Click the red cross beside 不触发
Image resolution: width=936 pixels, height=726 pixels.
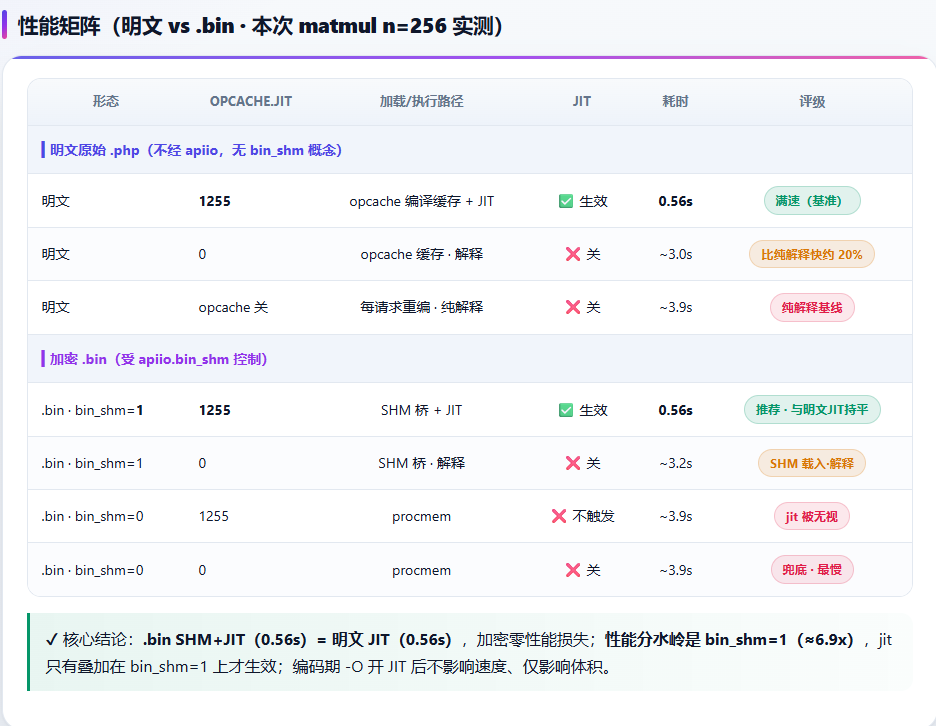(559, 516)
